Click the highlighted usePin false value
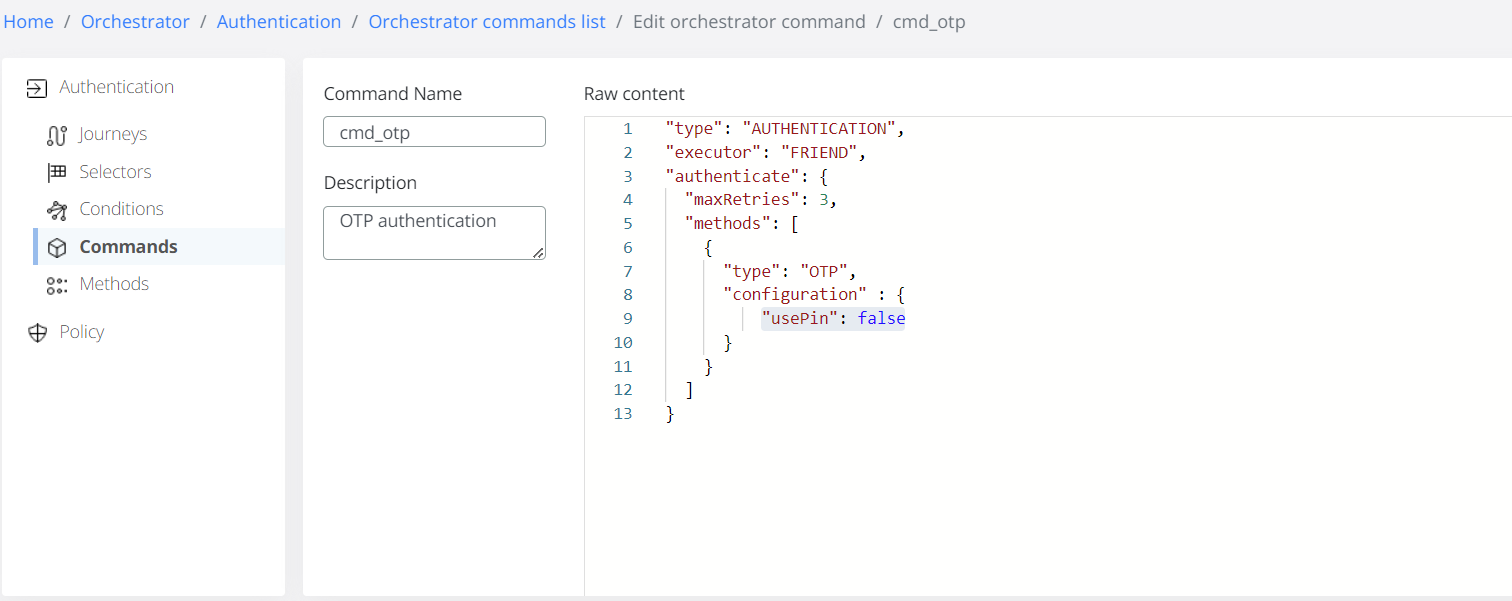Image resolution: width=1512 pixels, height=601 pixels. (833, 318)
